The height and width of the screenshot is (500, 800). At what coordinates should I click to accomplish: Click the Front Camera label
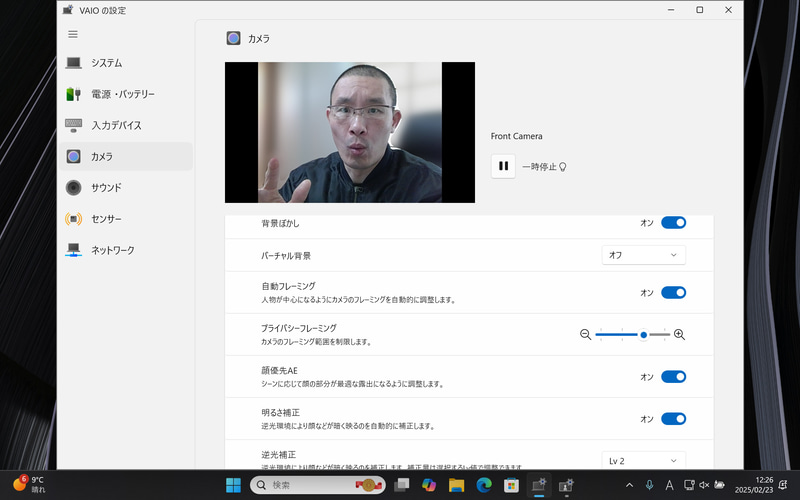(x=516, y=136)
